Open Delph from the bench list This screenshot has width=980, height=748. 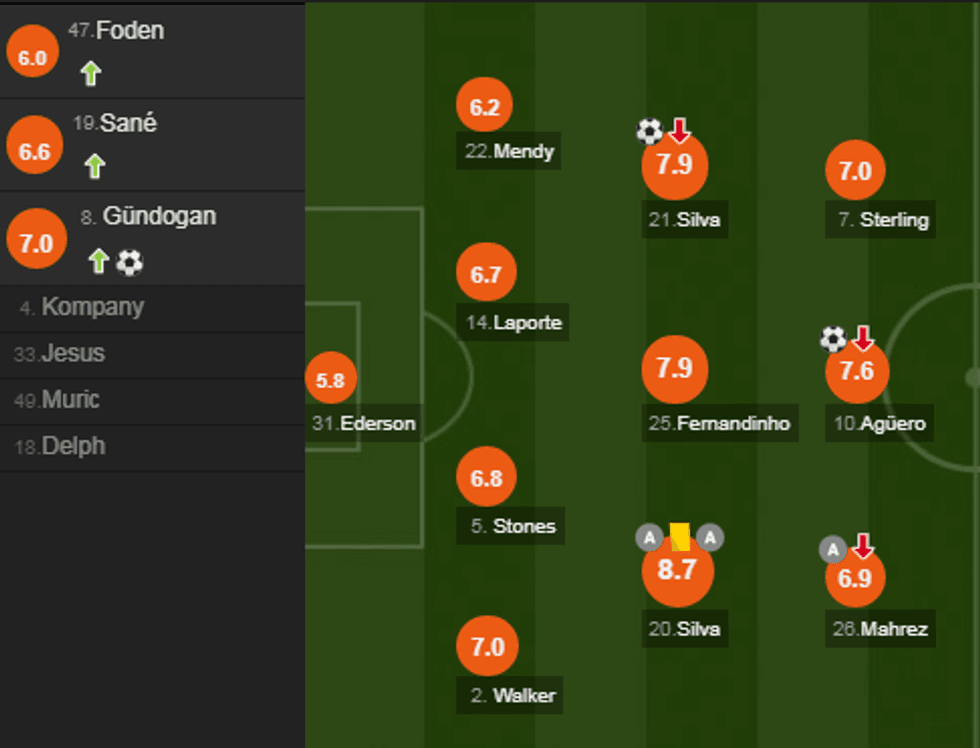72,446
